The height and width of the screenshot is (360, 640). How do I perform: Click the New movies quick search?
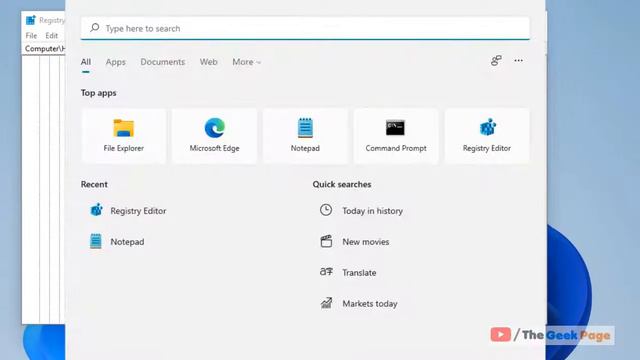pyautogui.click(x=354, y=242)
